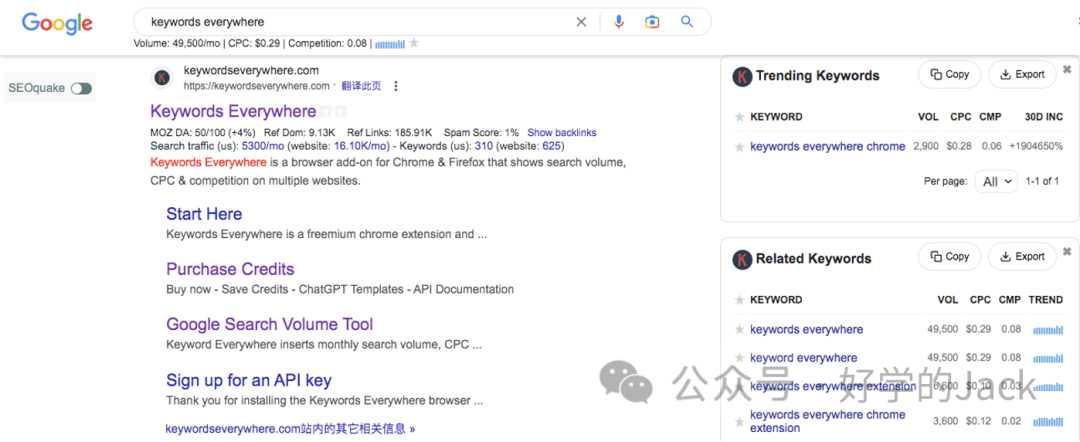Open trend chart bars under the search box

pyautogui.click(x=390, y=43)
